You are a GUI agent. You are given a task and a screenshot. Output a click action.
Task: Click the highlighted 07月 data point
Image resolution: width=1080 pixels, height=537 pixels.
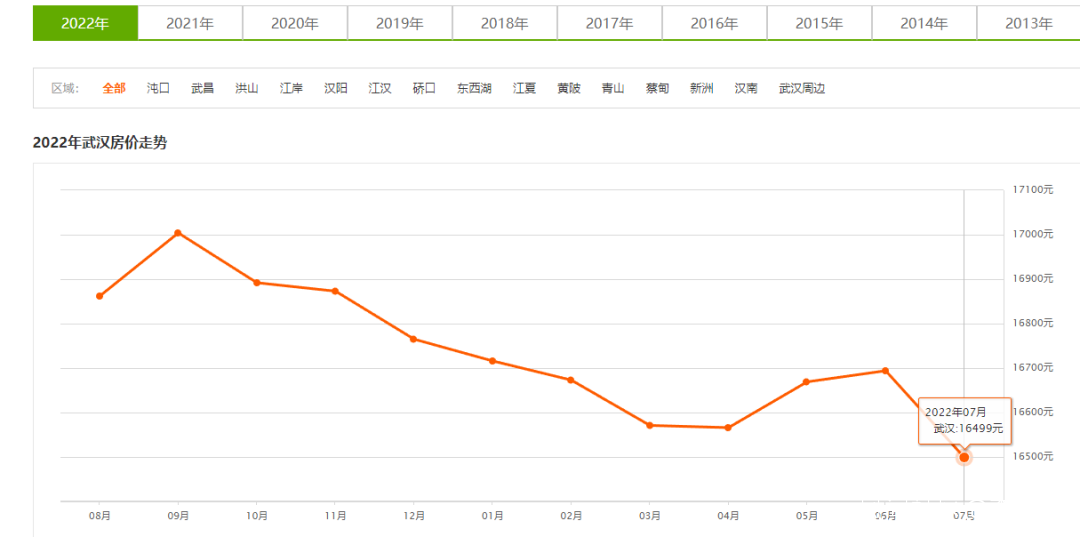pyautogui.click(x=964, y=457)
